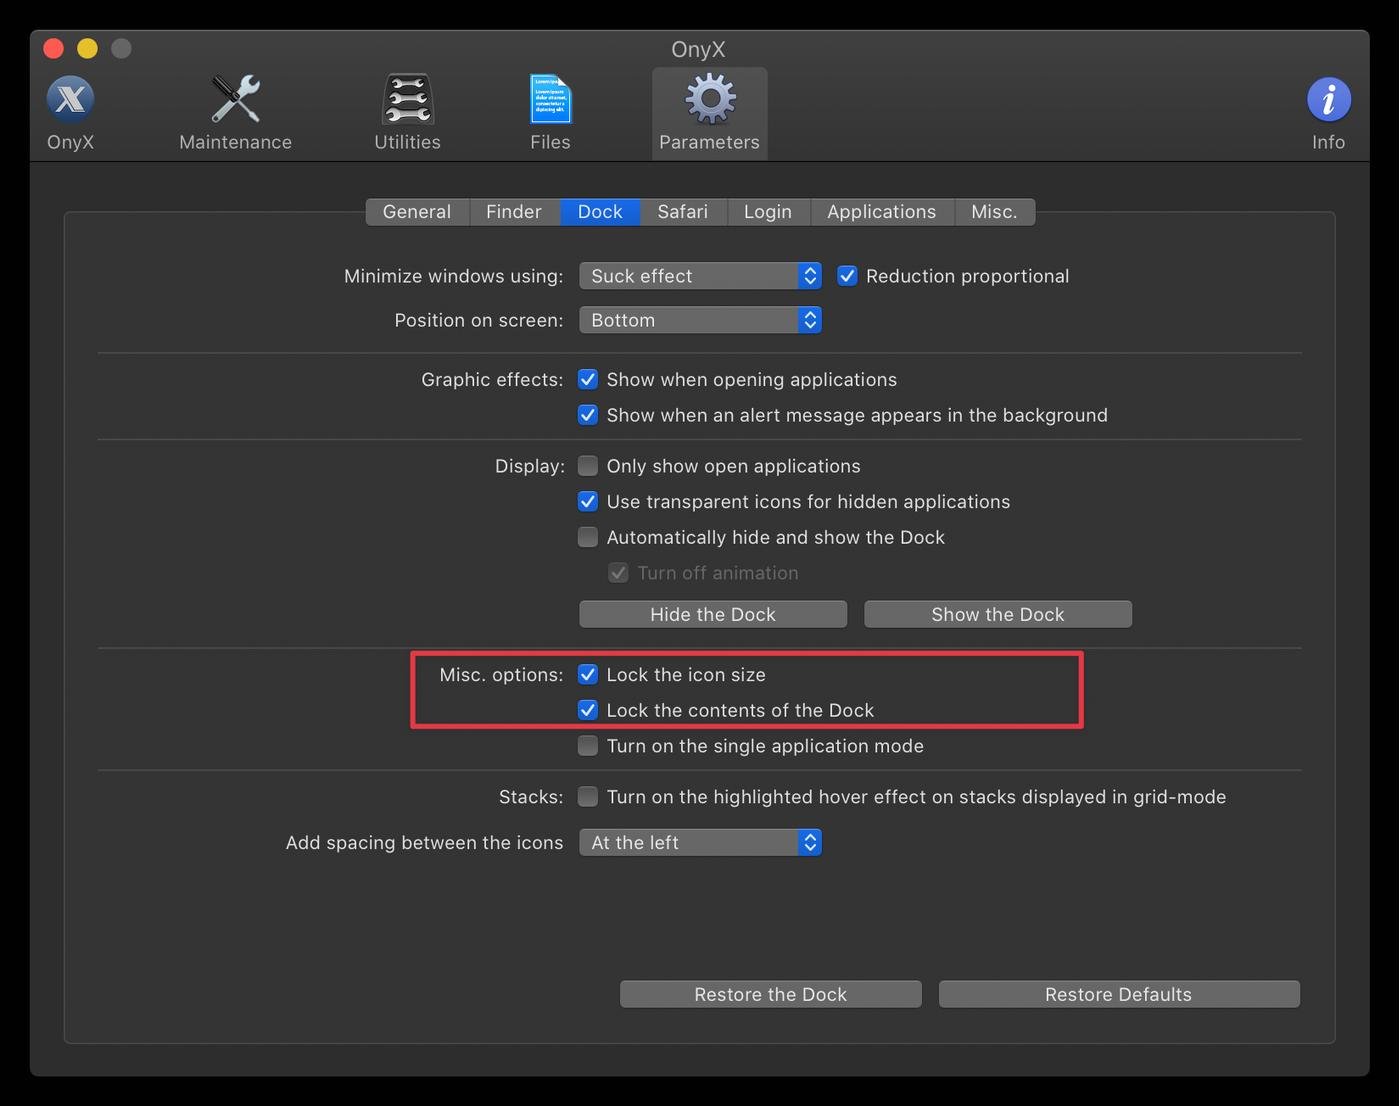The width and height of the screenshot is (1400, 1106).
Task: Click the yellow minimize window button
Action: 88,48
